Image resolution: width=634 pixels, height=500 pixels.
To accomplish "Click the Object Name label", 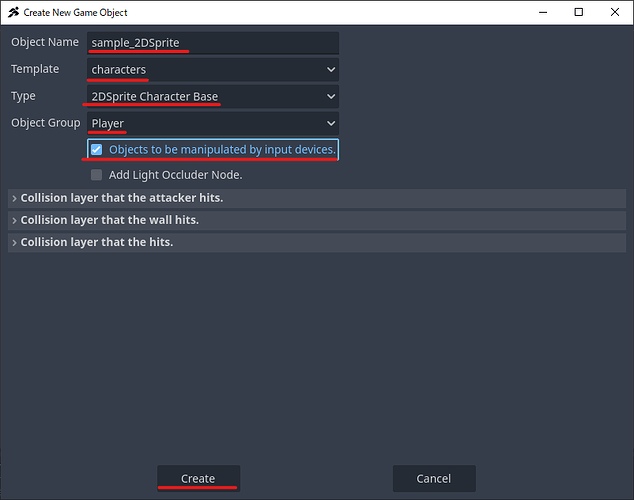I will coord(44,43).
